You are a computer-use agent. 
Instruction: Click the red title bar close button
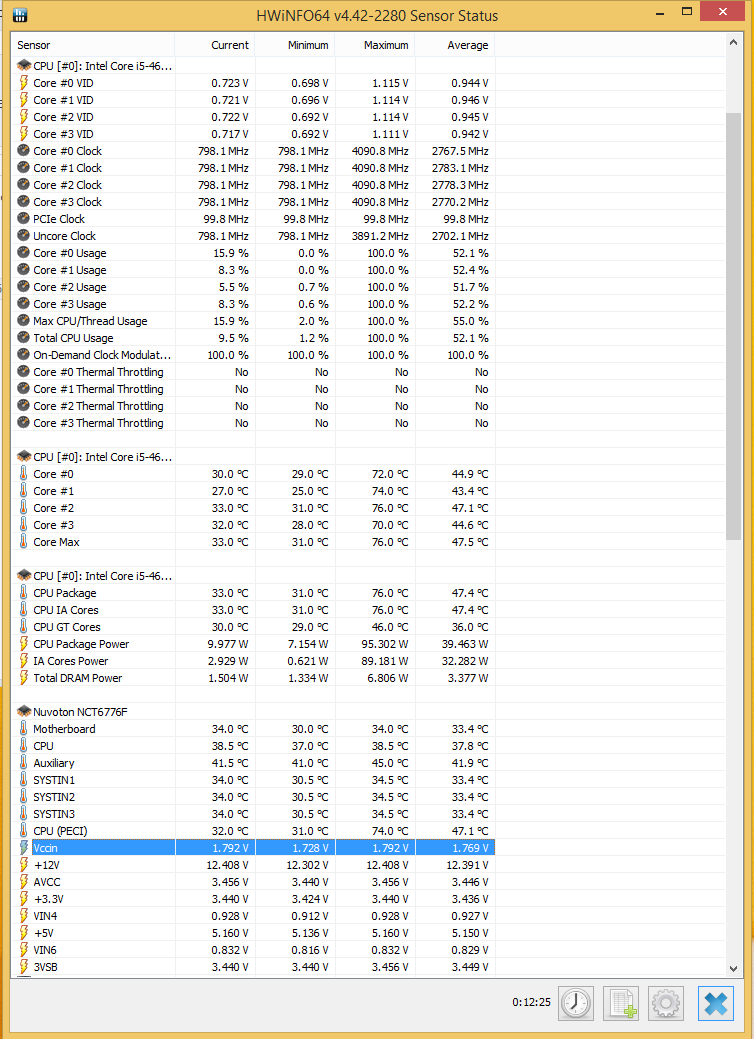tap(723, 11)
